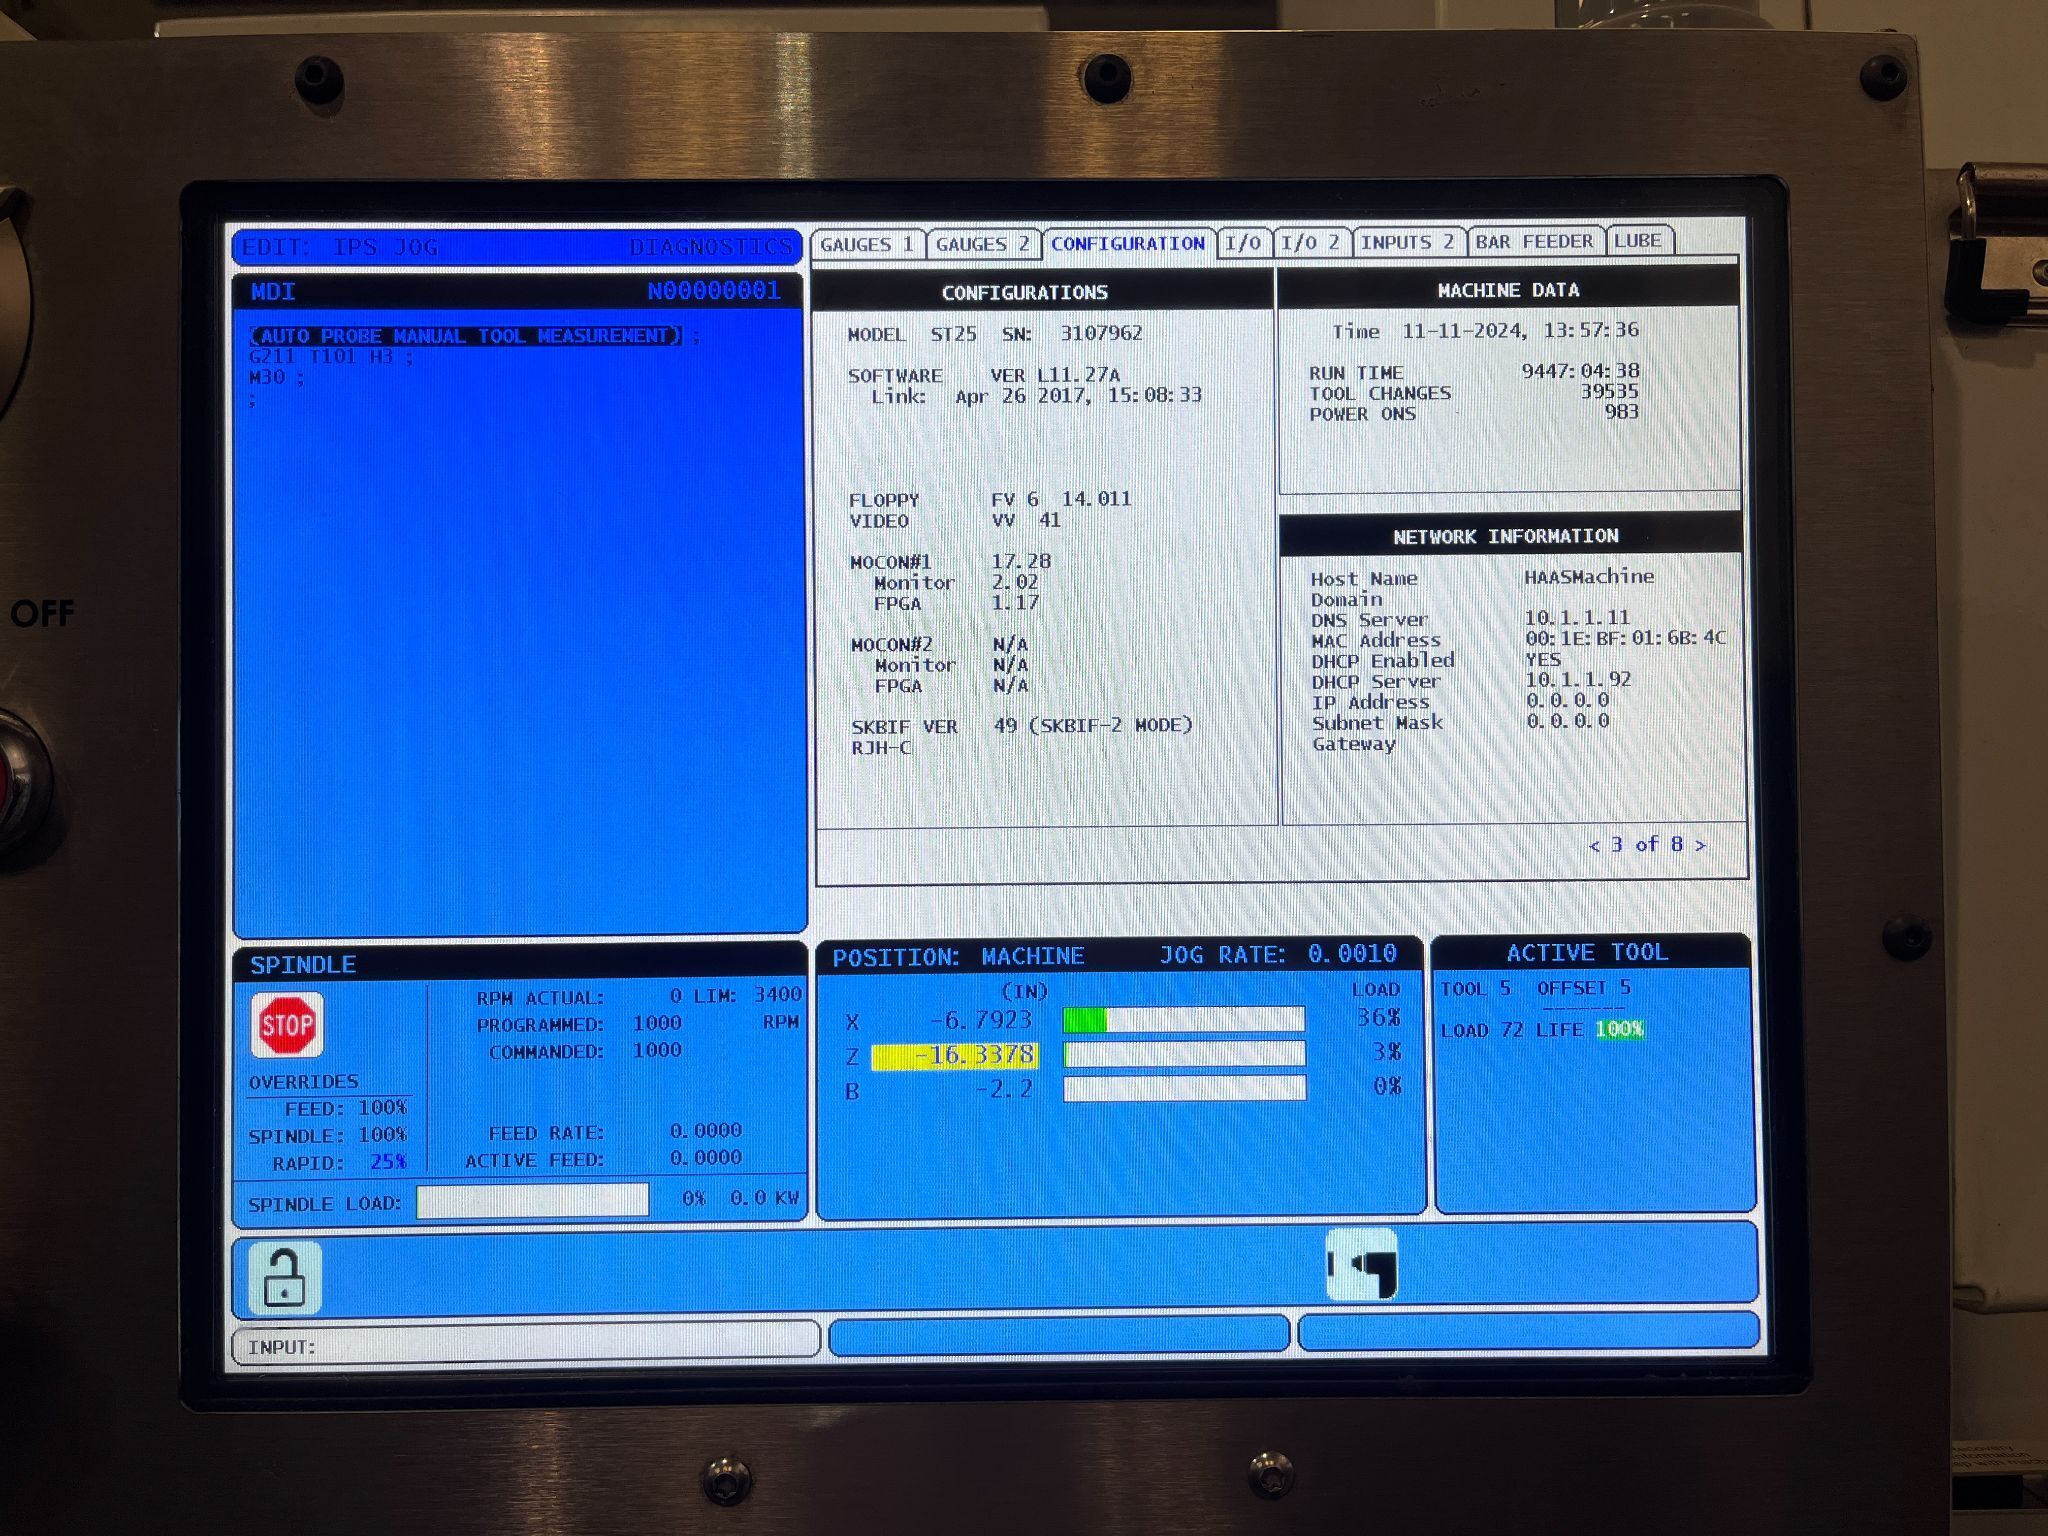
Task: Click the DNS Server value 10.1.1.11
Action: coord(1577,617)
